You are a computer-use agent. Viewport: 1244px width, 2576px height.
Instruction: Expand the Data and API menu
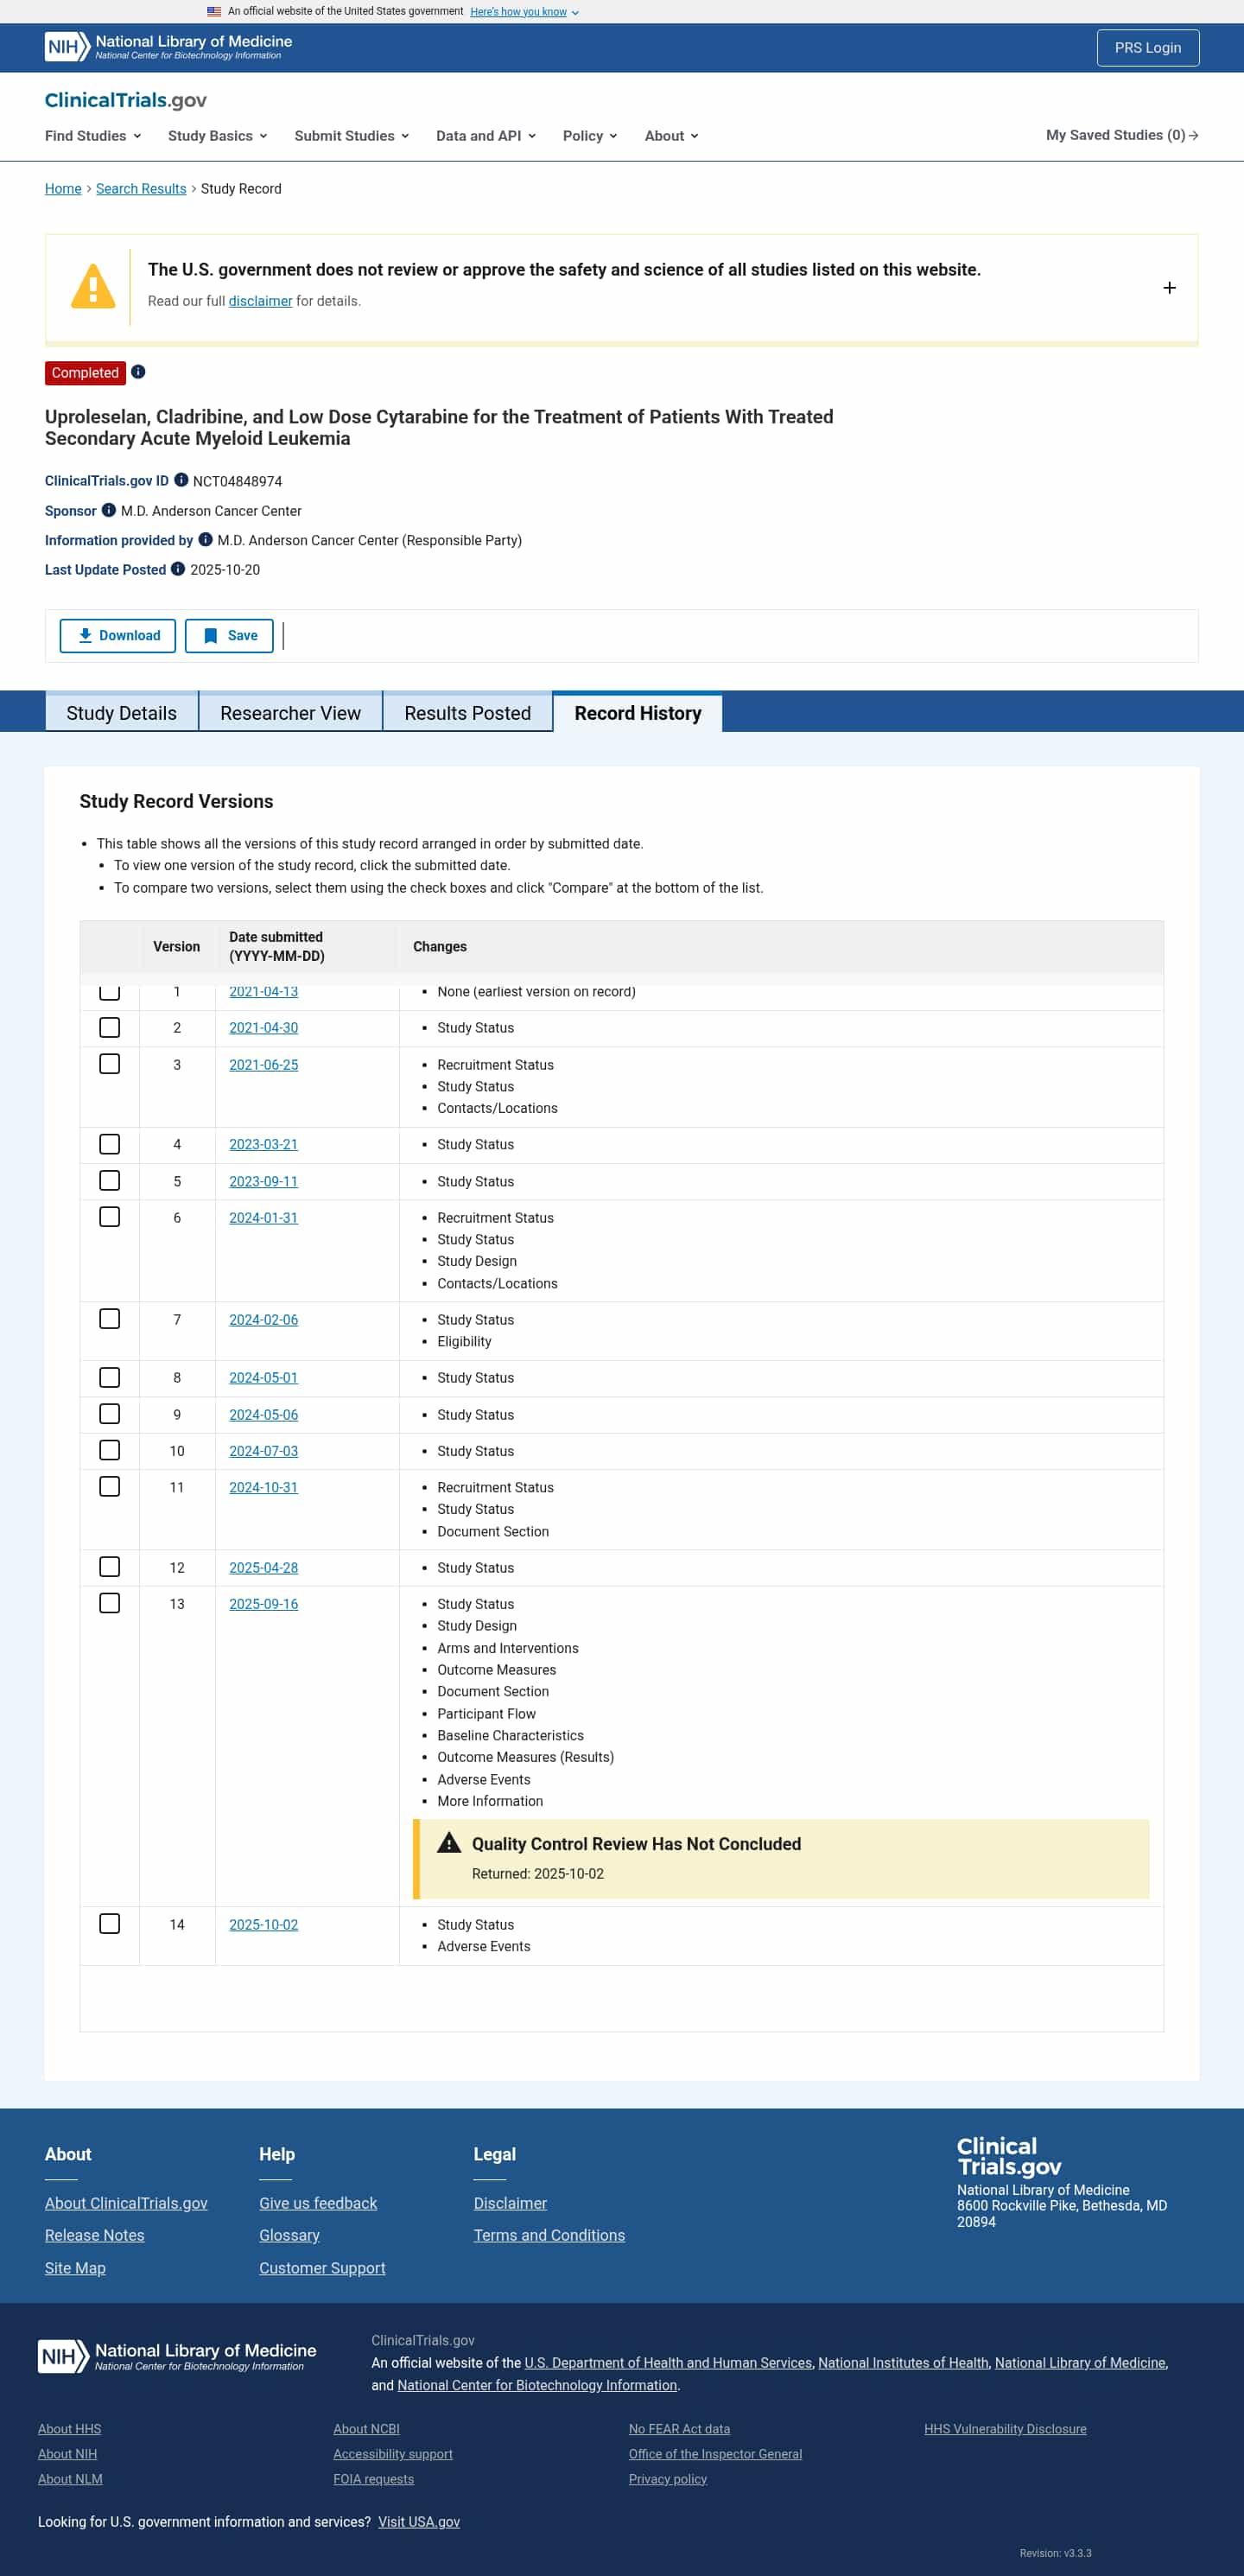tap(485, 136)
